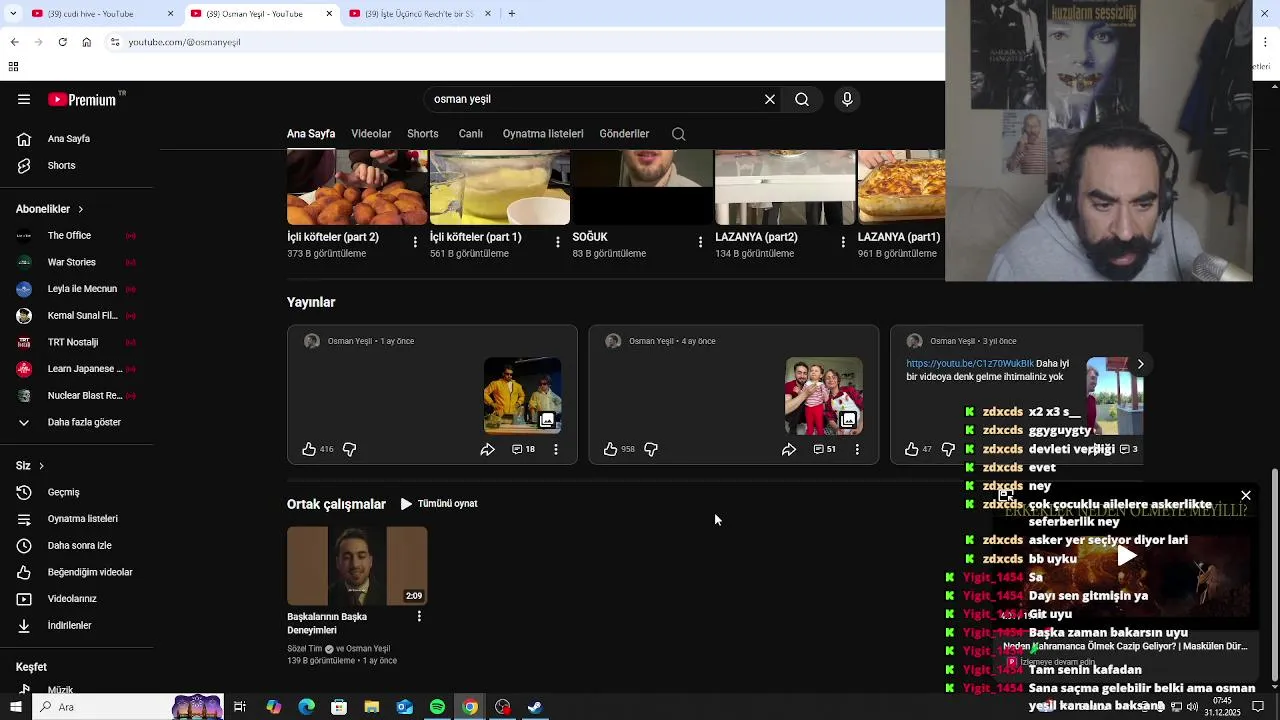Open comments on post with 18 comments
The image size is (1280, 720).
click(x=523, y=449)
